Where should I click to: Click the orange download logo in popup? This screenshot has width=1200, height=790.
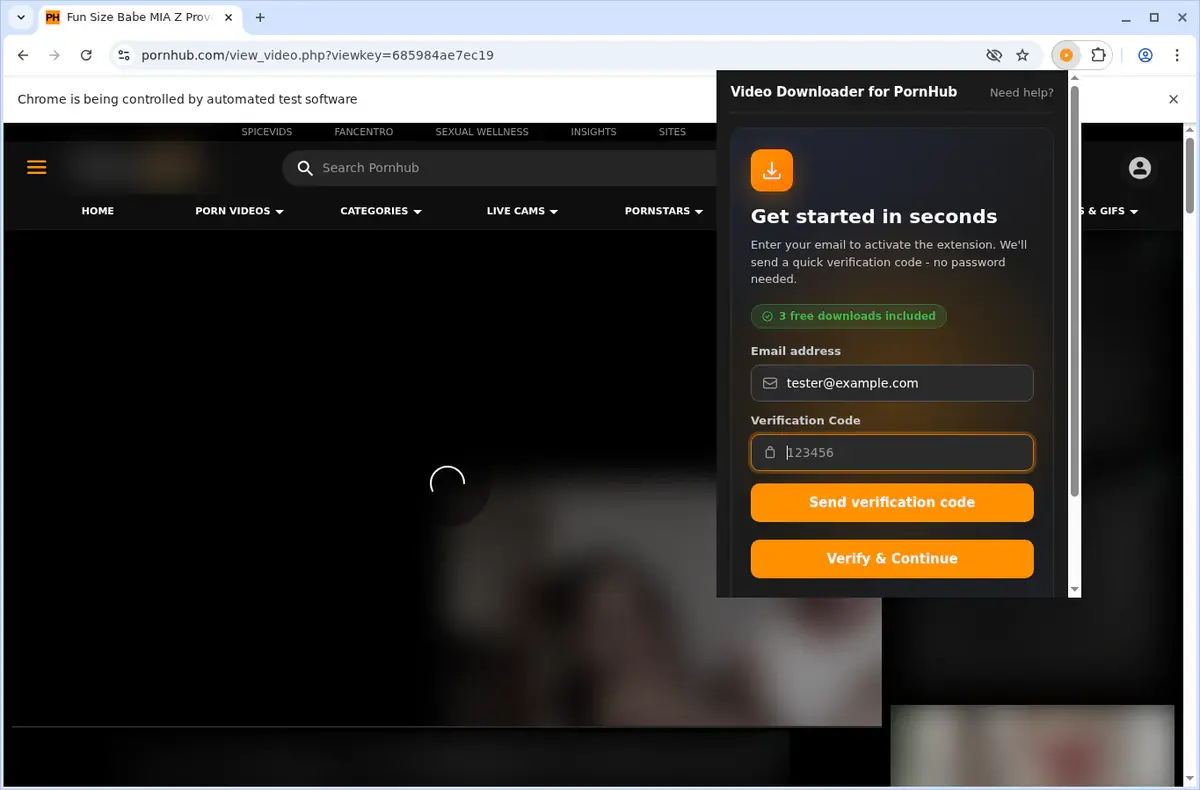tap(772, 170)
